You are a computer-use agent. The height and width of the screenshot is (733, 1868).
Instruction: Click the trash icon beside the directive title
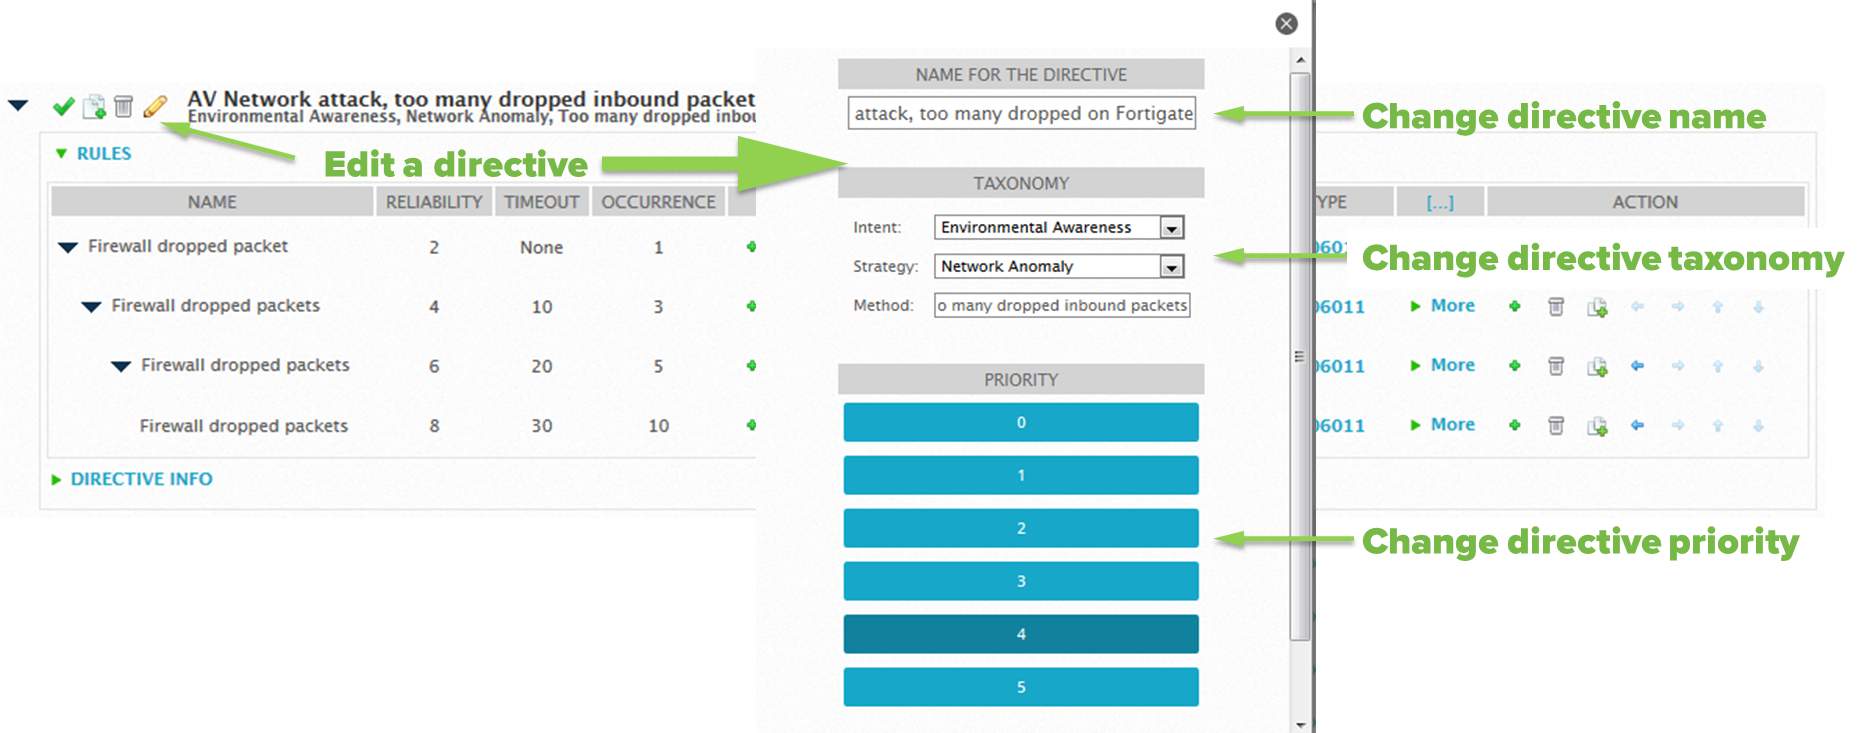coord(123,106)
